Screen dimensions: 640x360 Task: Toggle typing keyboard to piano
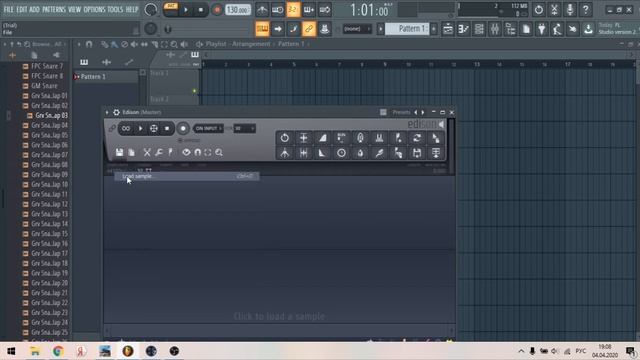[262, 29]
